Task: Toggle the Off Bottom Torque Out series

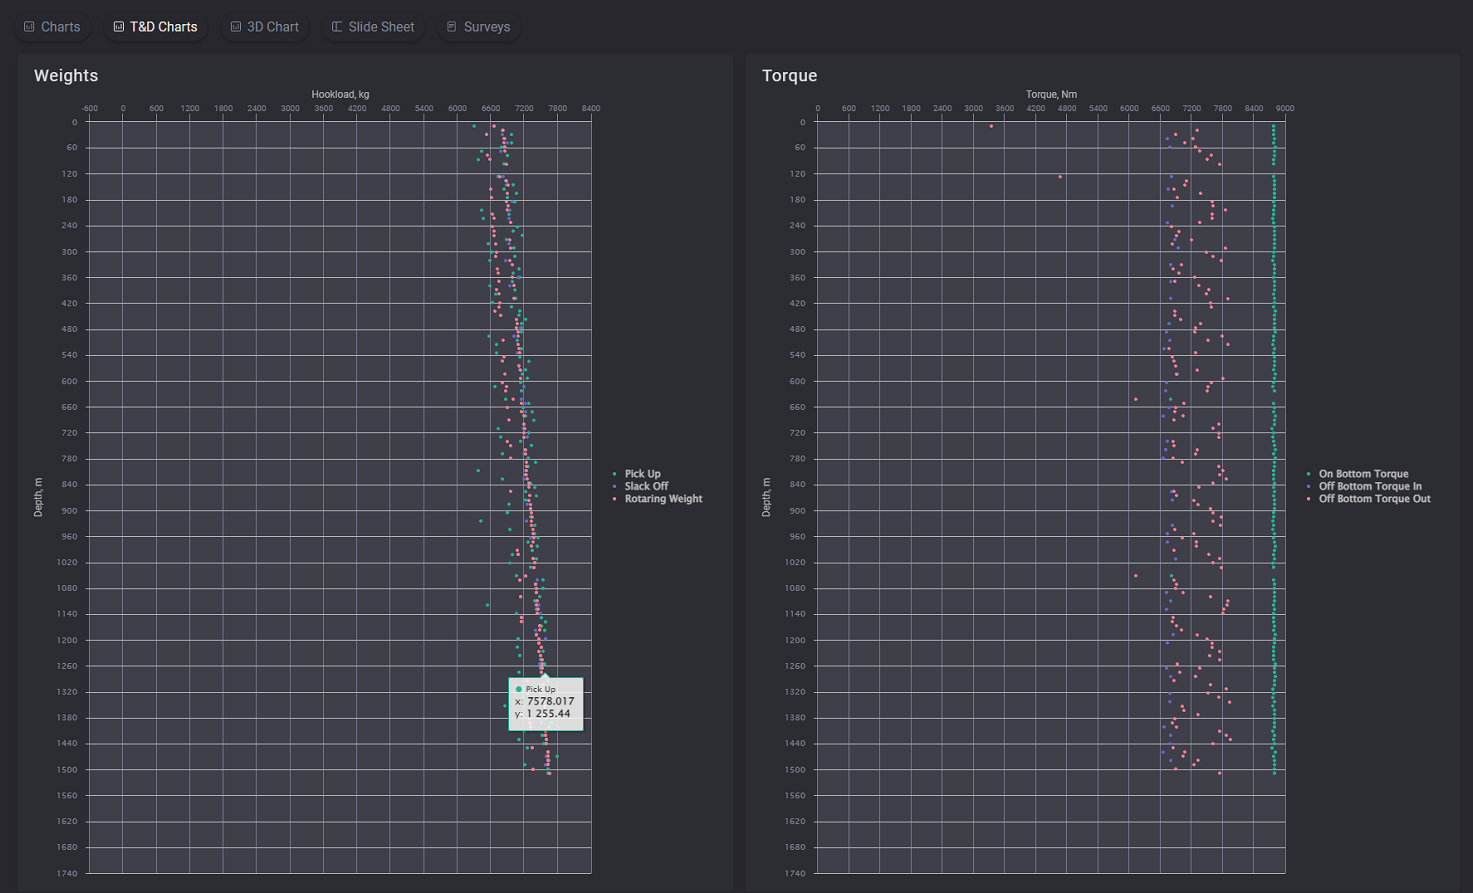Action: [x=1373, y=498]
